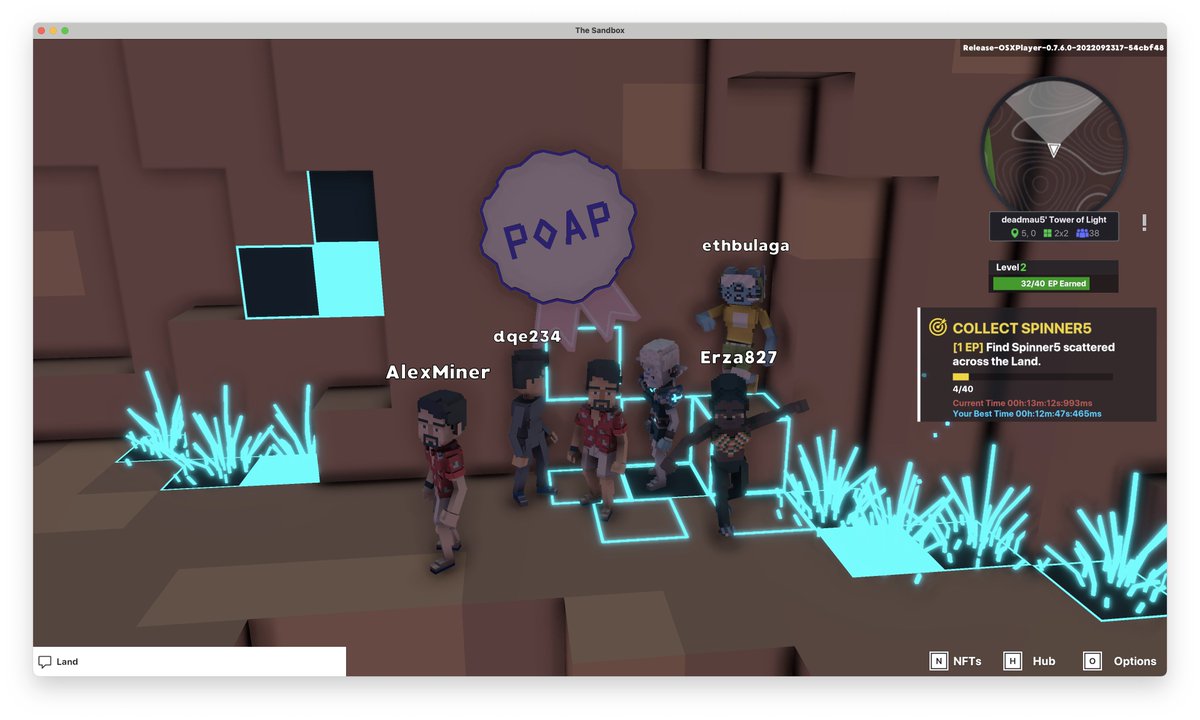Screen dimensions: 1200x720
Task: Click the AlexMiner player name tag
Action: (x=438, y=372)
